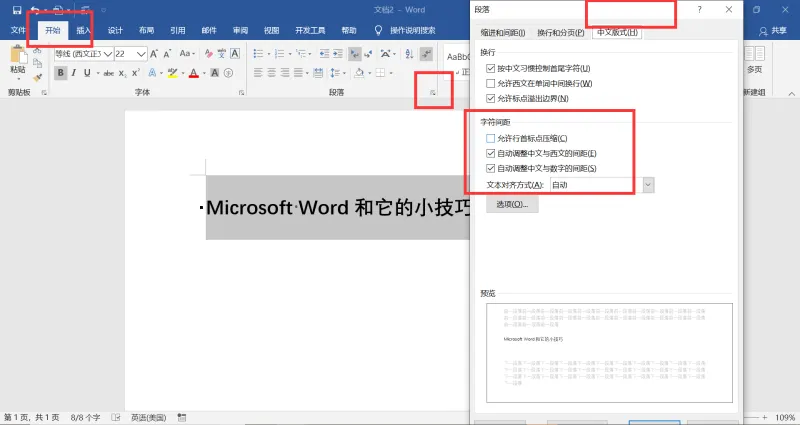Decrease paragraph indent
The image size is (800, 425).
click(x=324, y=54)
